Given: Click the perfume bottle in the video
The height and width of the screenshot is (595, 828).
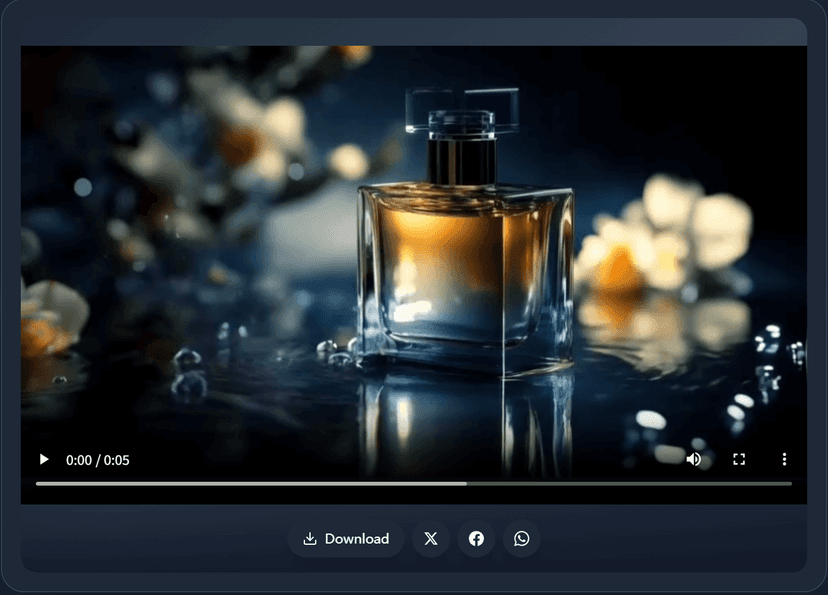Looking at the screenshot, I should 465,270.
